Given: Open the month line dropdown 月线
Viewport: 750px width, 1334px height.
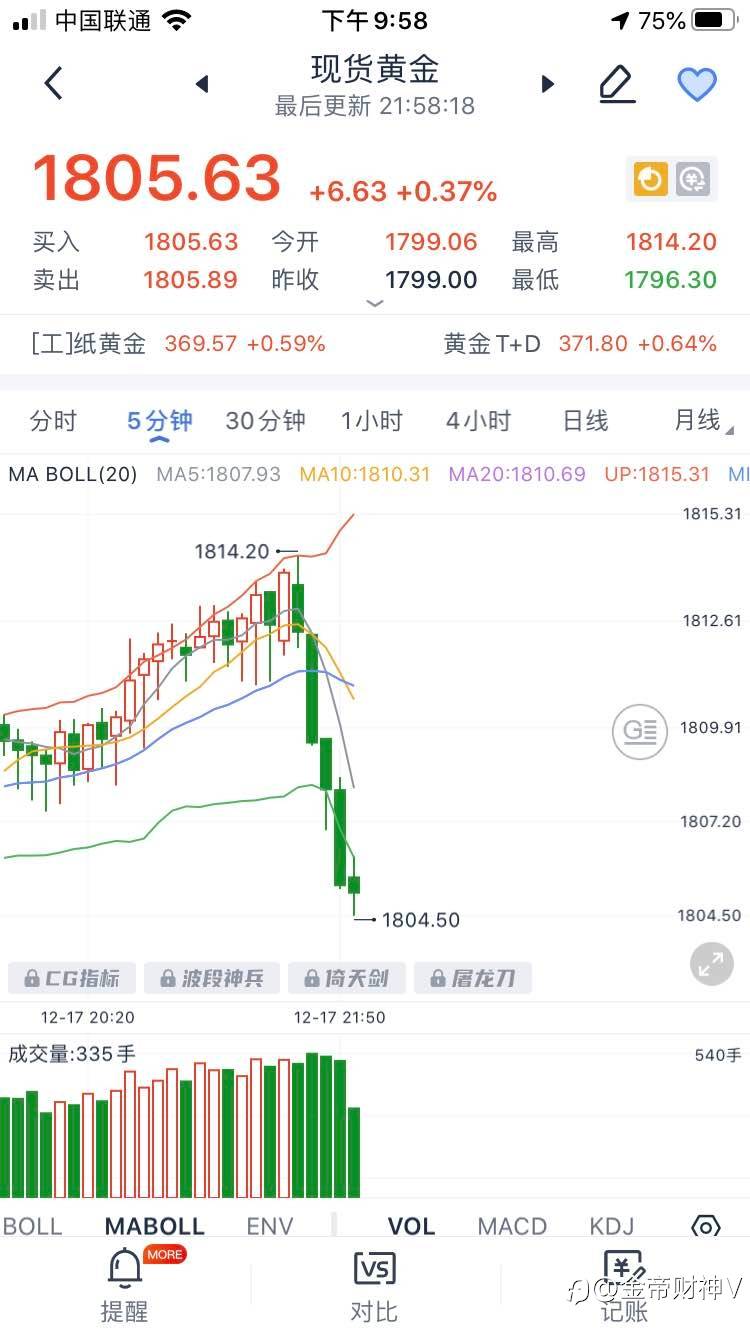Looking at the screenshot, I should [702, 421].
